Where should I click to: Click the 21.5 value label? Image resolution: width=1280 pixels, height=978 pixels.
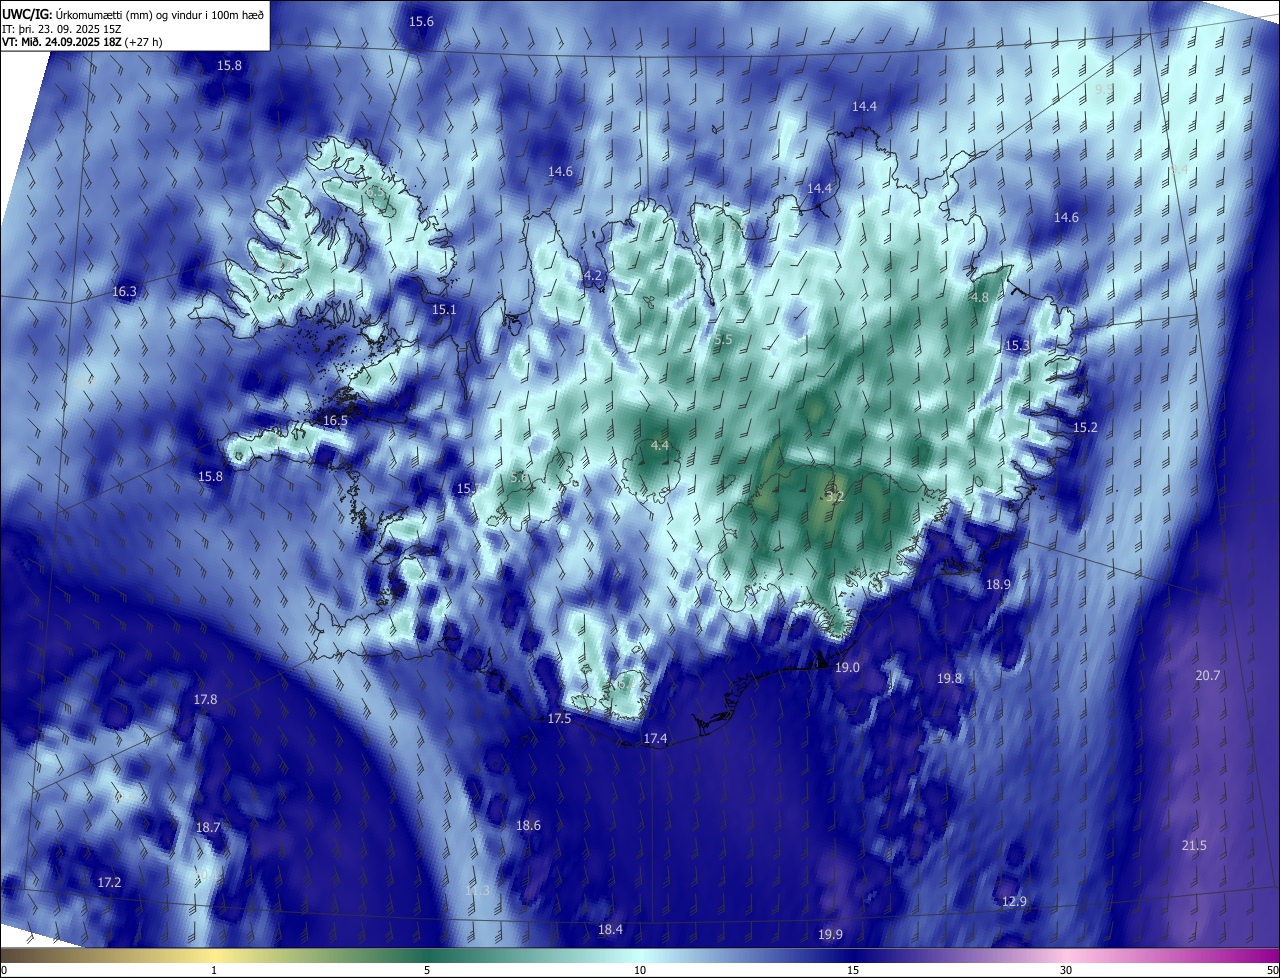(x=1194, y=846)
